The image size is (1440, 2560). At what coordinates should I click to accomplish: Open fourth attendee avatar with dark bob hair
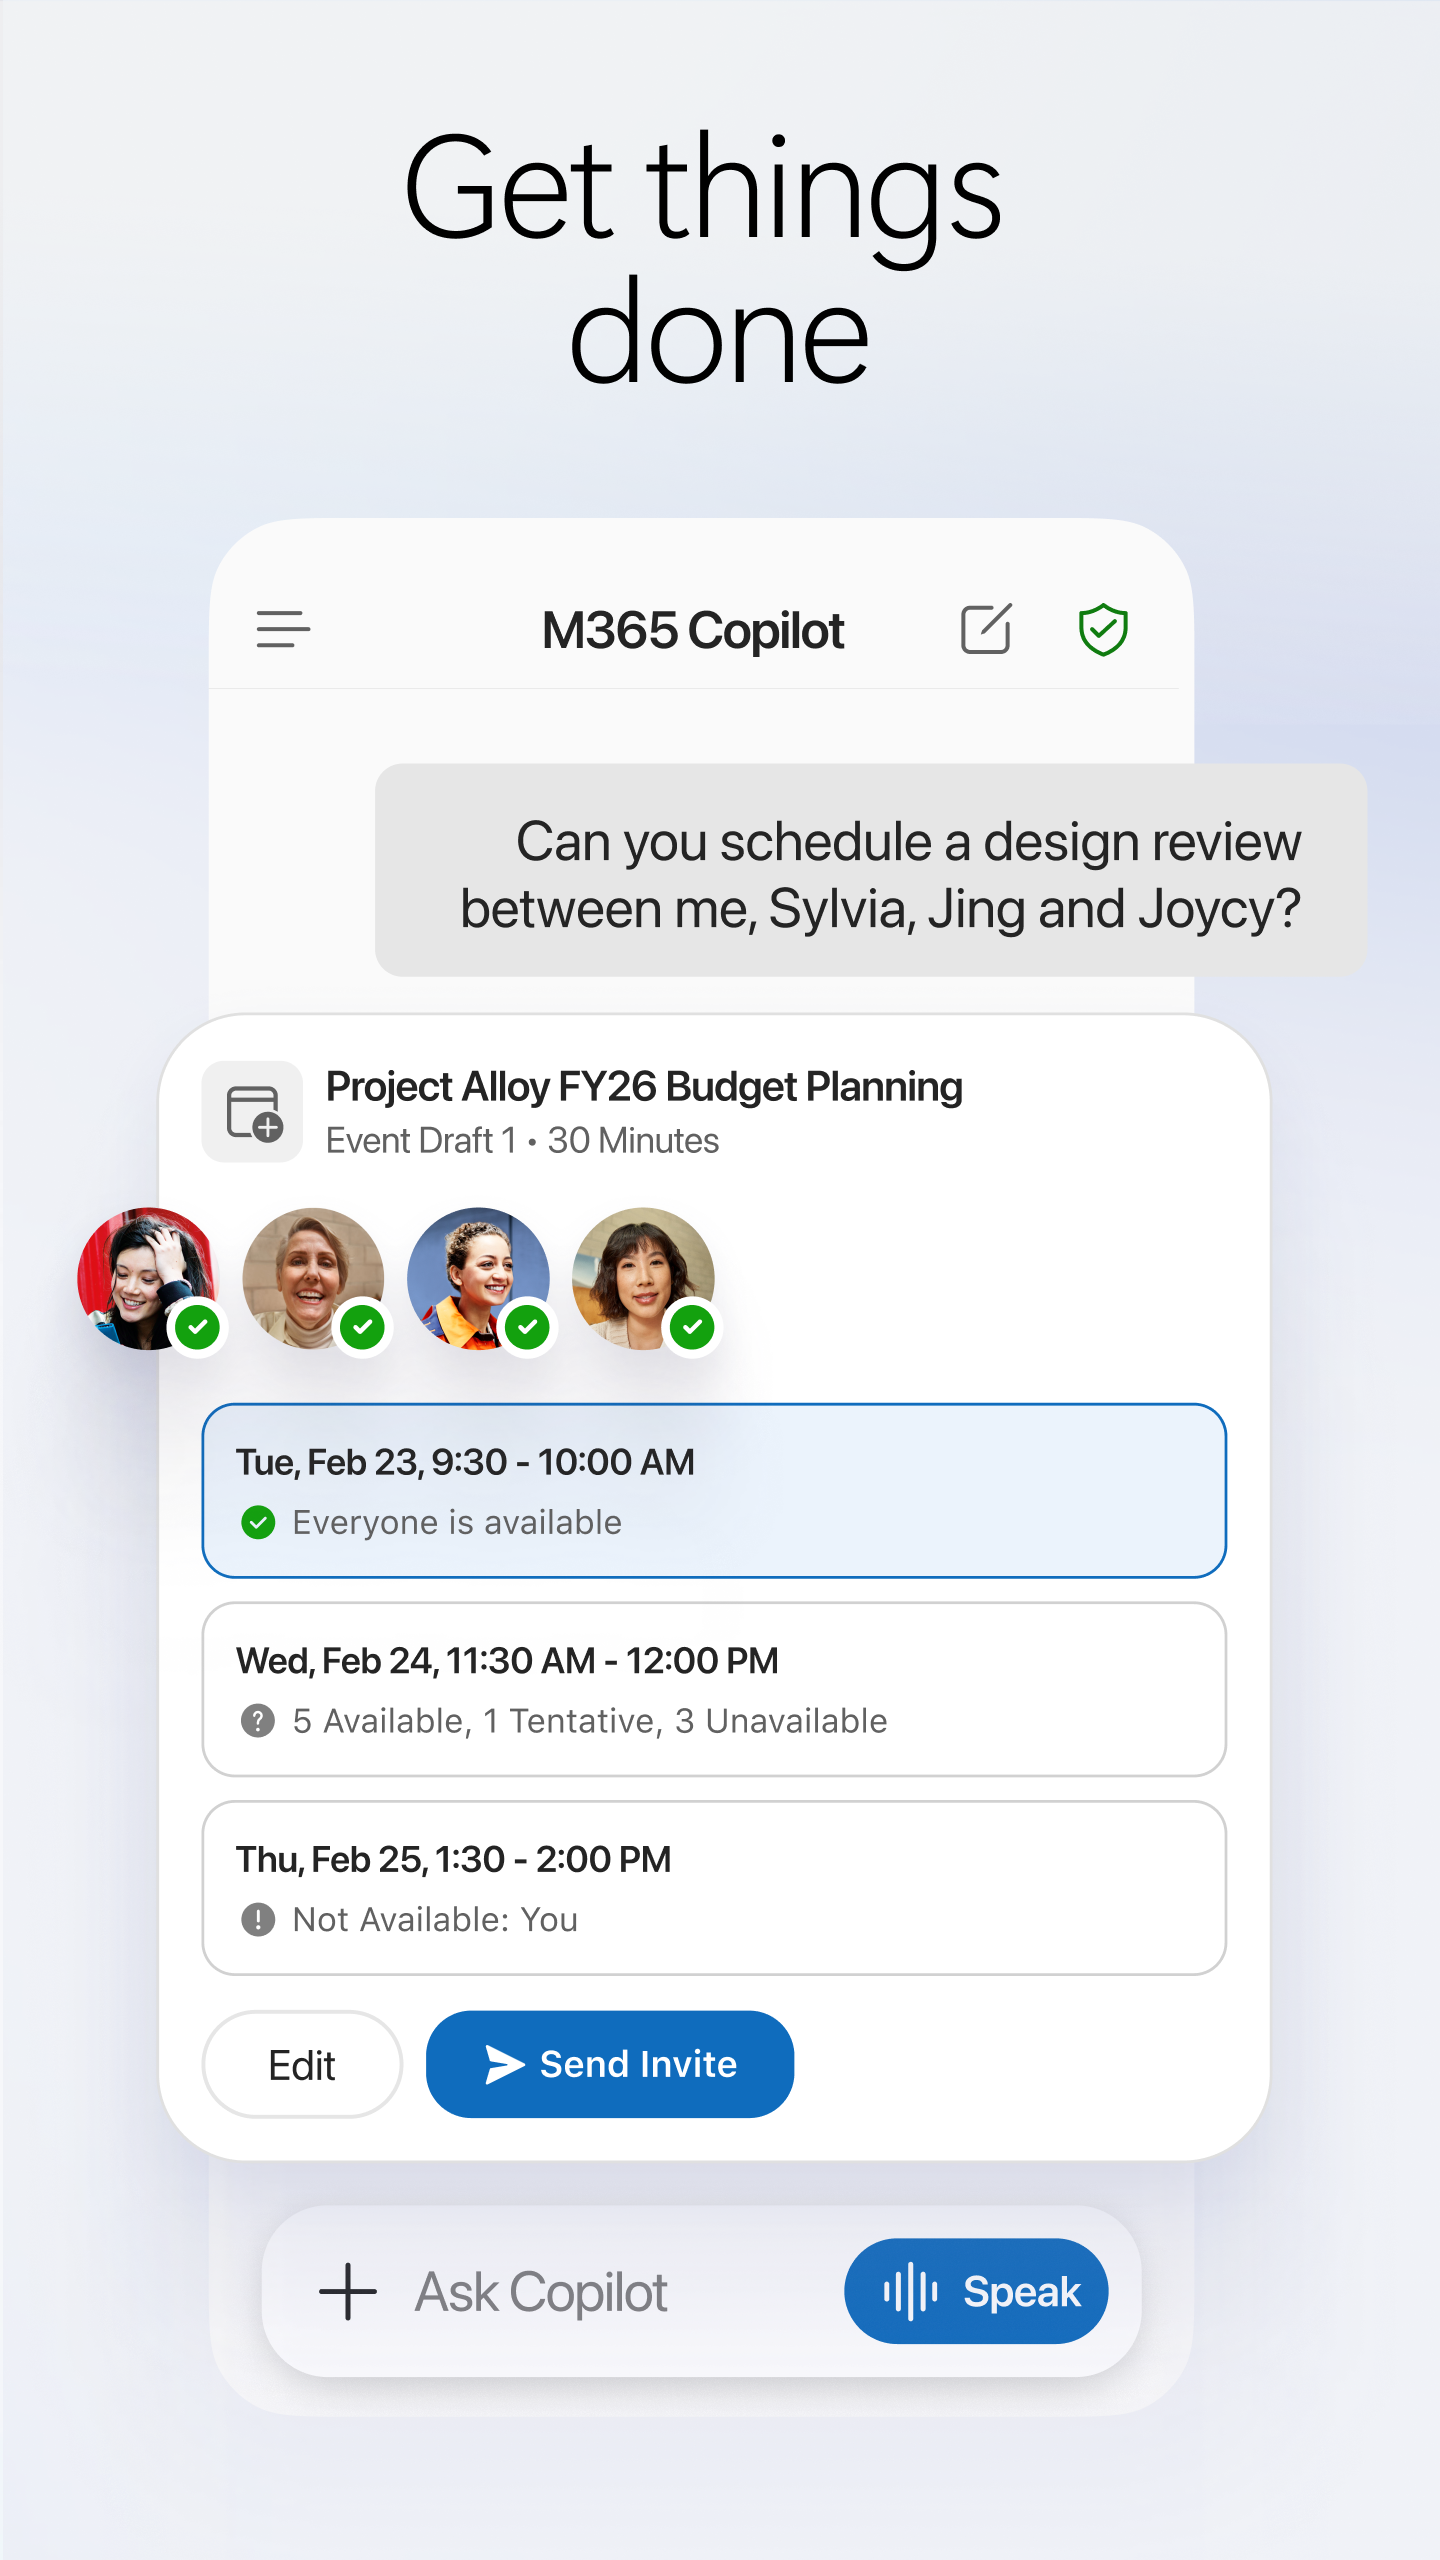(x=643, y=1279)
